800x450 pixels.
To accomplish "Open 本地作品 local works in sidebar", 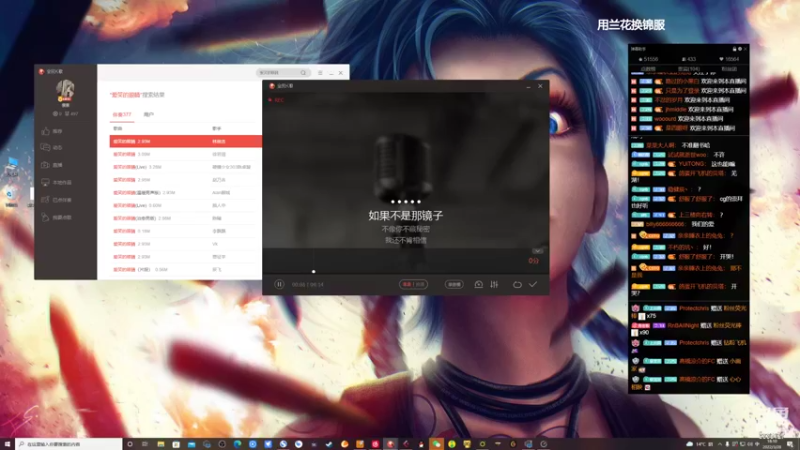I will (57, 182).
